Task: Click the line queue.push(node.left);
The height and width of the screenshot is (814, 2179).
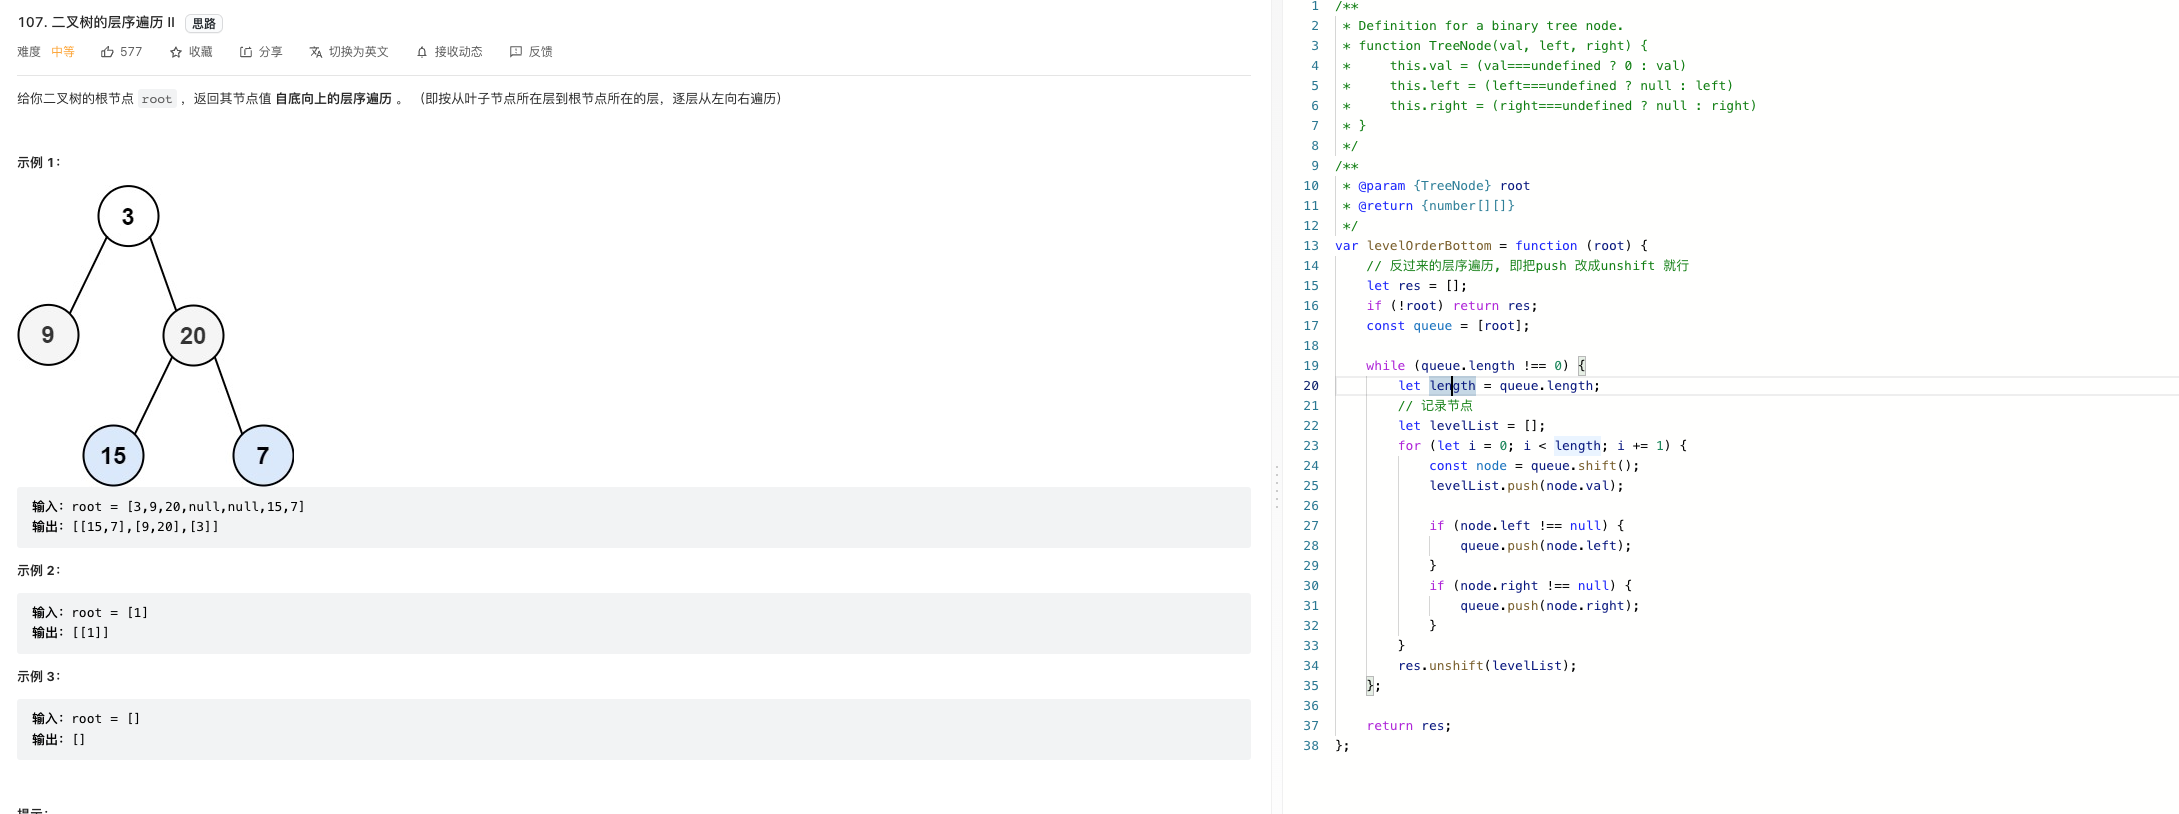Action: tap(1546, 546)
